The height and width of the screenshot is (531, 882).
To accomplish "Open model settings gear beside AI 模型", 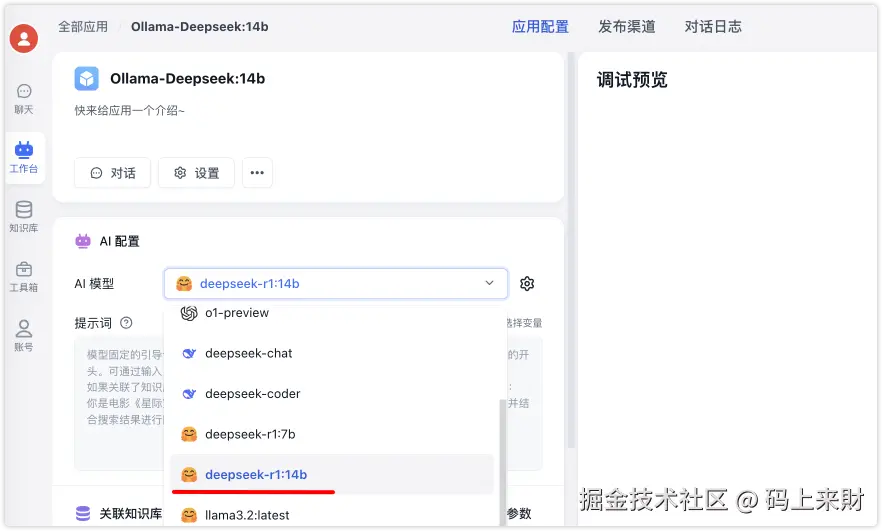I will click(x=527, y=284).
